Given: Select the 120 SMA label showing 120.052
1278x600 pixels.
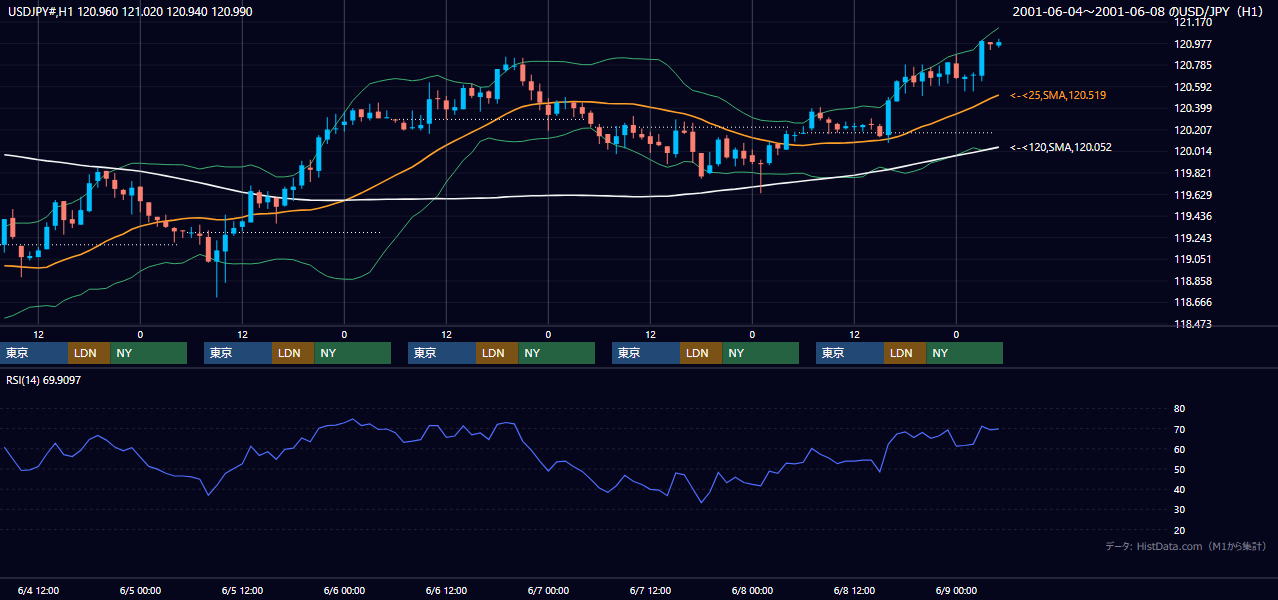Looking at the screenshot, I should 1061,147.
